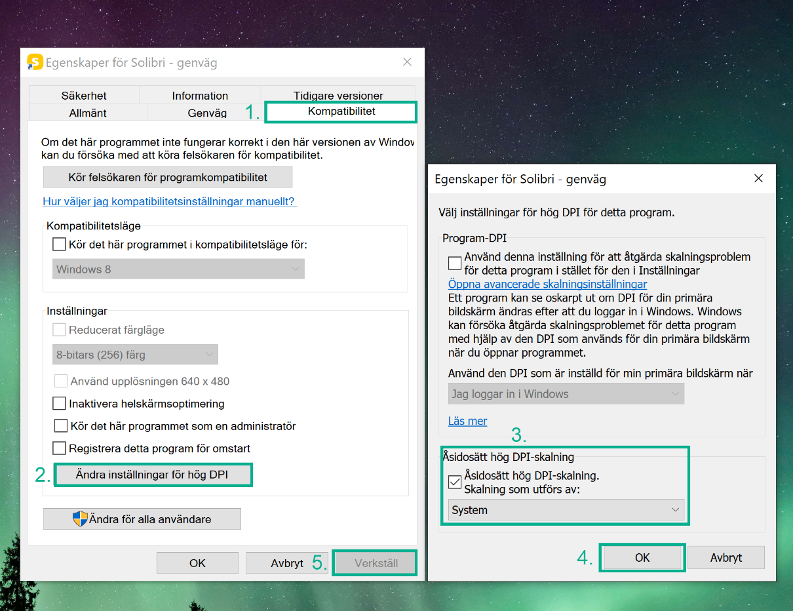Click the Verkställ button
This screenshot has height=612, width=794.
[x=375, y=563]
